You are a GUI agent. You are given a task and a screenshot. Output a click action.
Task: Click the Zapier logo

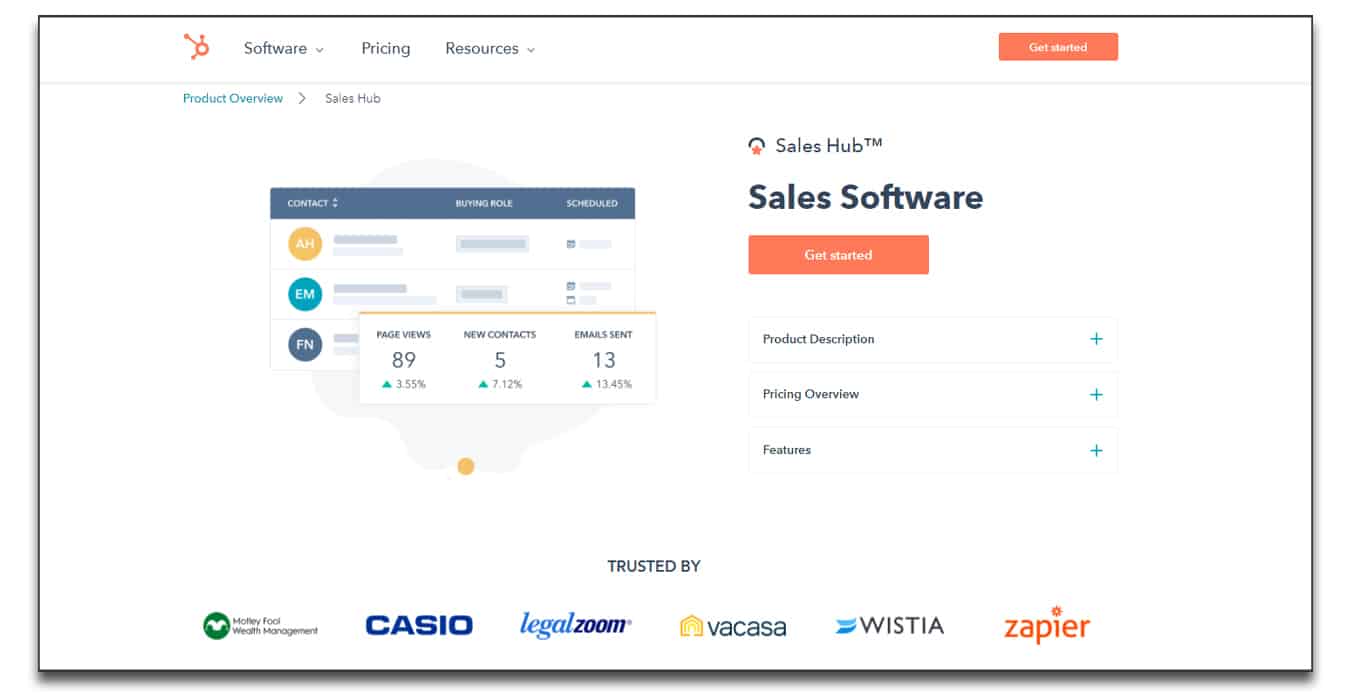(1047, 624)
